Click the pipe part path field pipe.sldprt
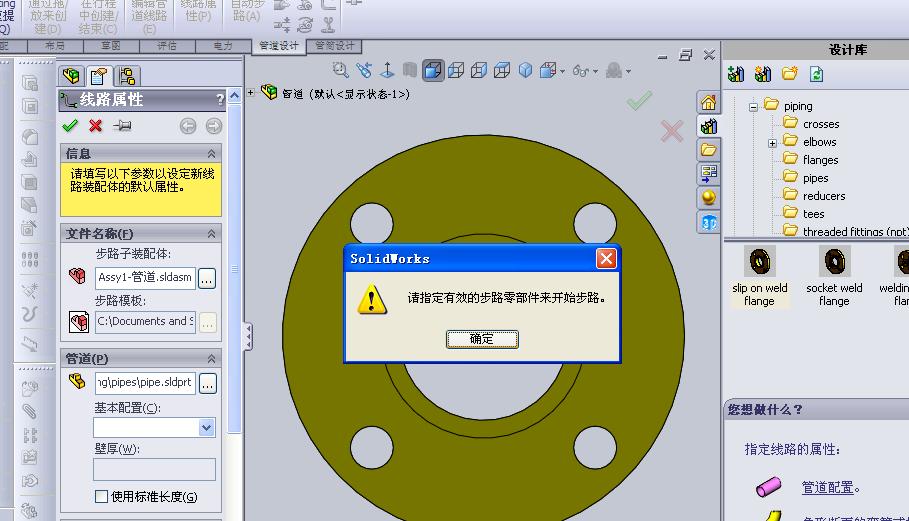Screen dimensions: 909x521 [x=145, y=382]
